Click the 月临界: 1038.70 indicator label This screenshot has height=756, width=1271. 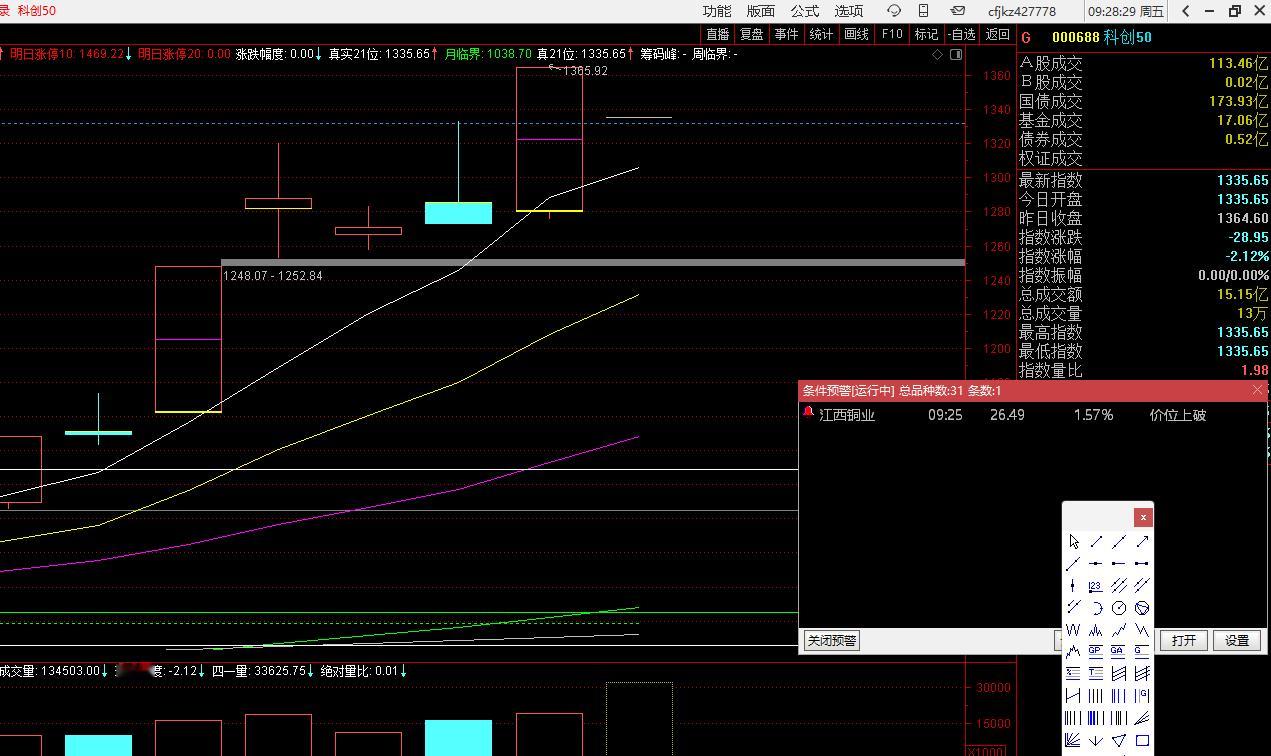click(x=488, y=54)
